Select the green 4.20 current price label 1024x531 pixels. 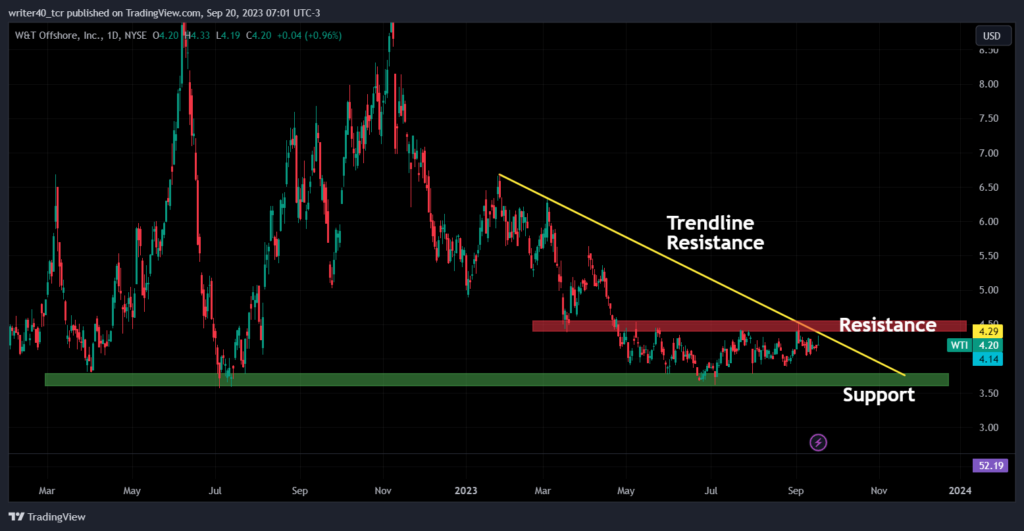(988, 346)
